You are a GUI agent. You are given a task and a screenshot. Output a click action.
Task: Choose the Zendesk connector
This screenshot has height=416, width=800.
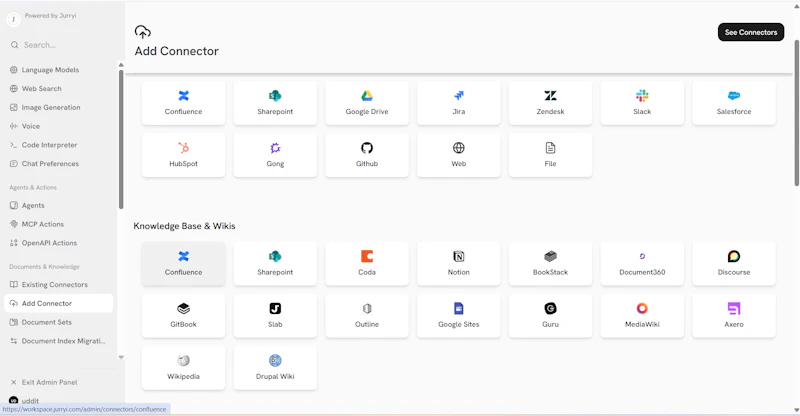click(x=551, y=103)
